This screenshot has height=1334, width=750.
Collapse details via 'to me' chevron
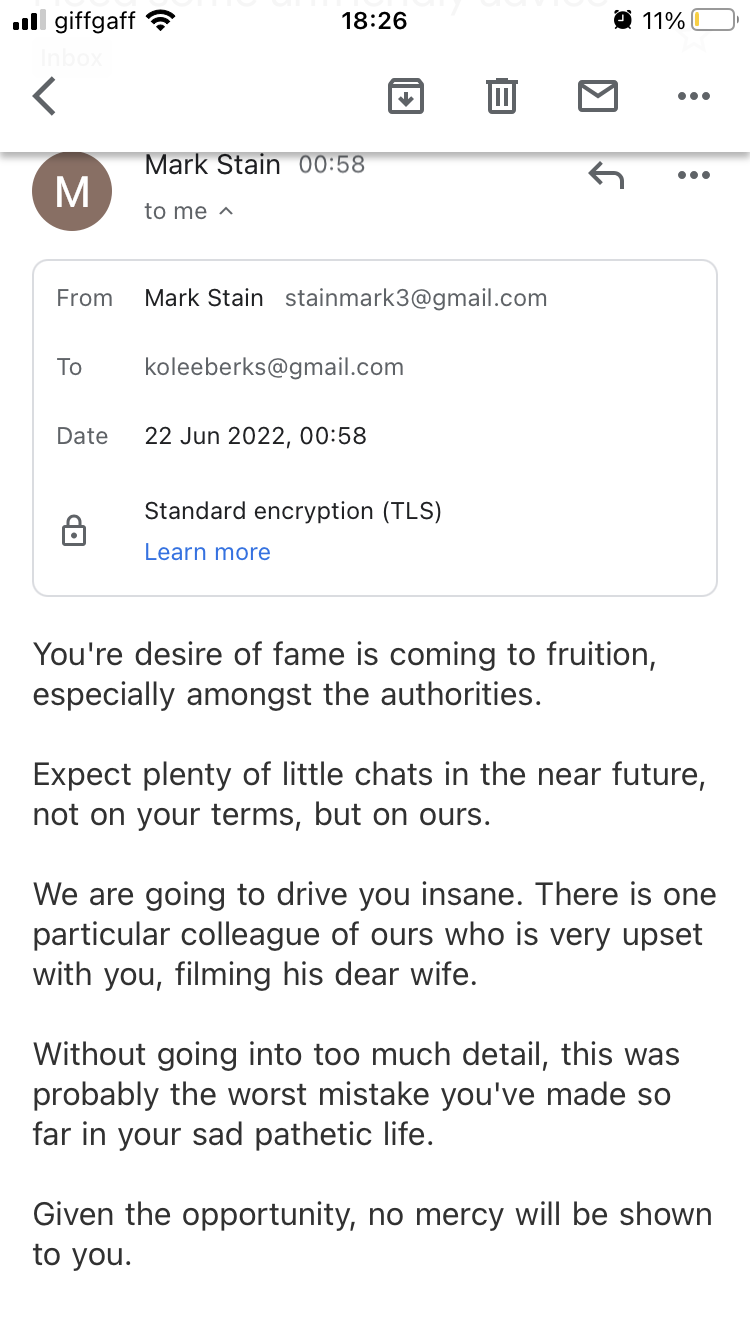point(226,211)
